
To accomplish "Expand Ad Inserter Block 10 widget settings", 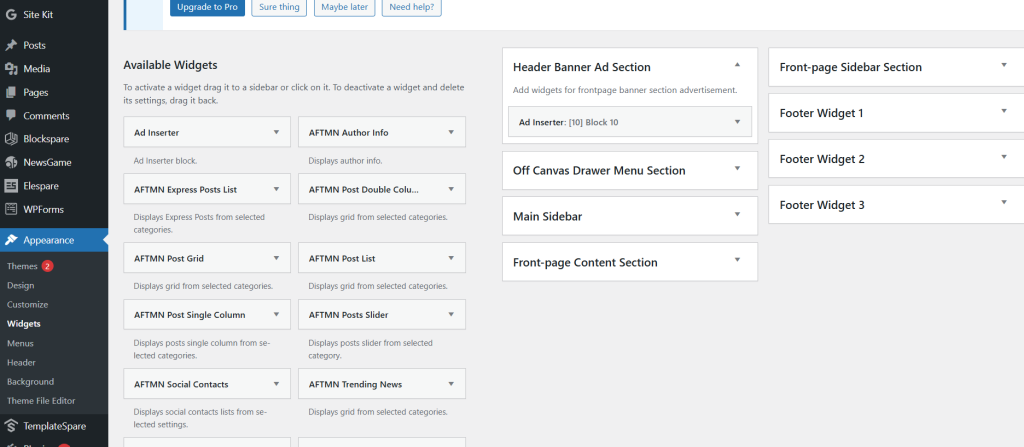I will pos(737,122).
